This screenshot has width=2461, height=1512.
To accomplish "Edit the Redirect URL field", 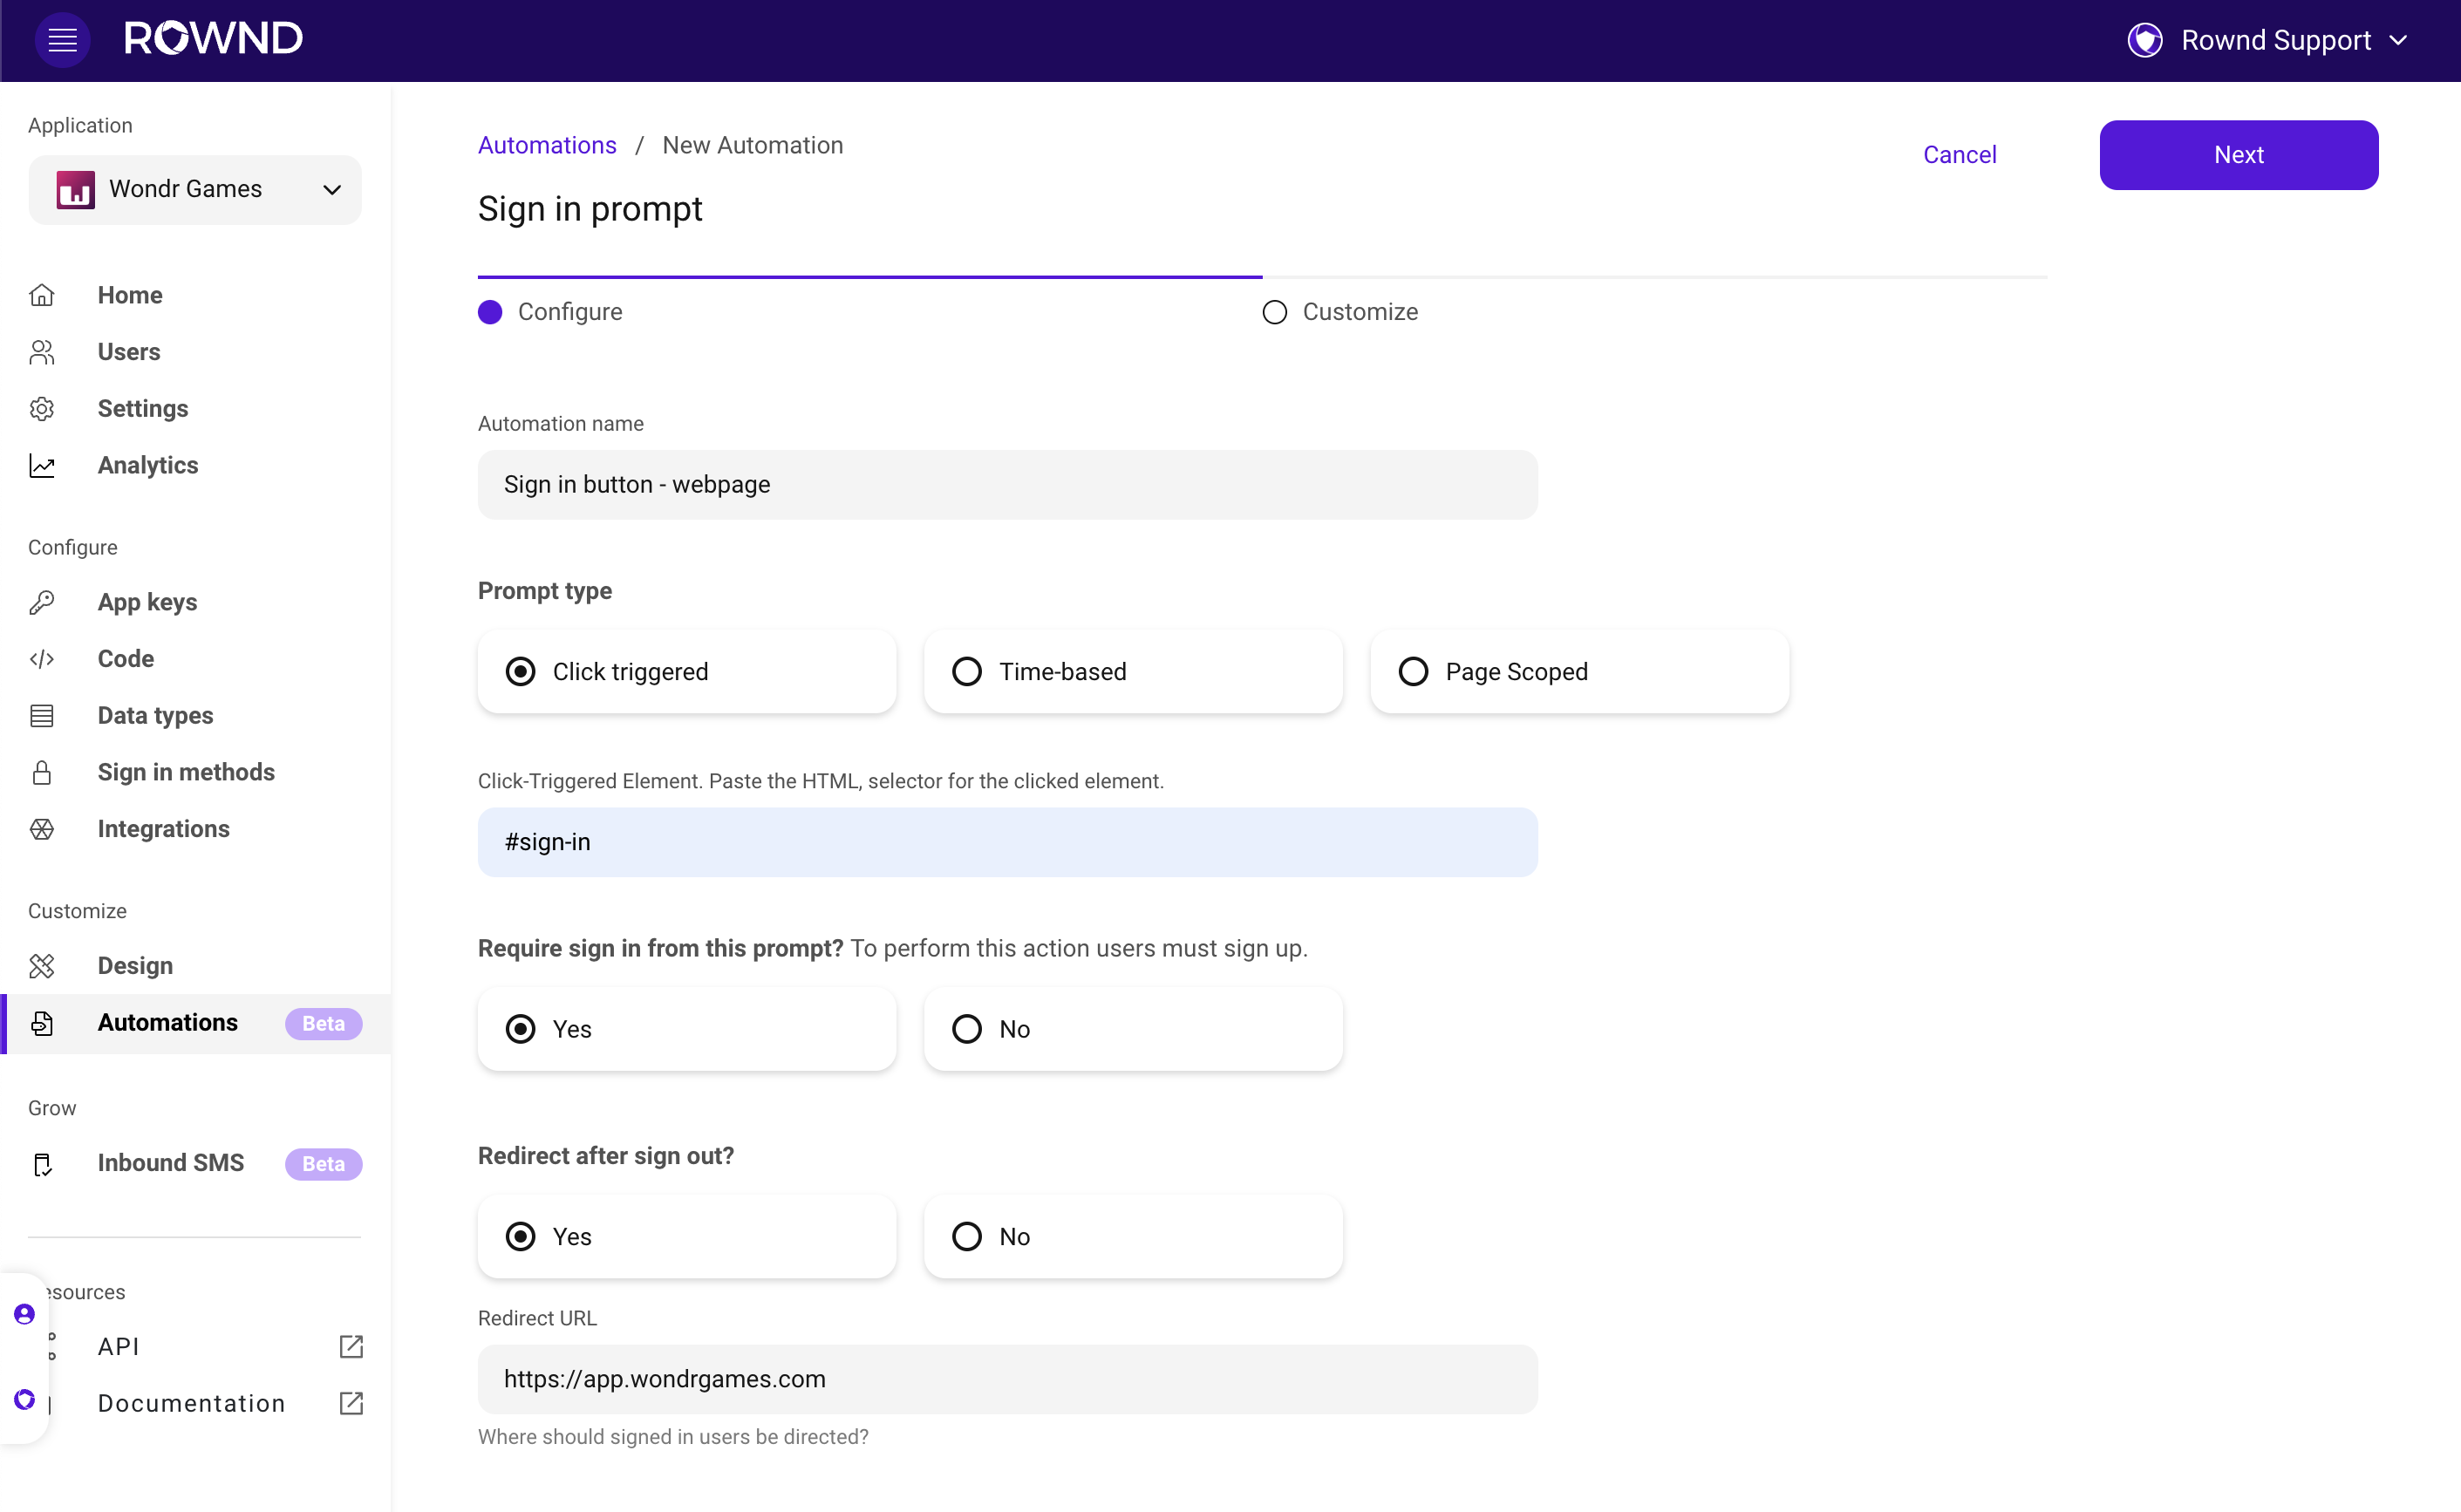I will (1006, 1379).
